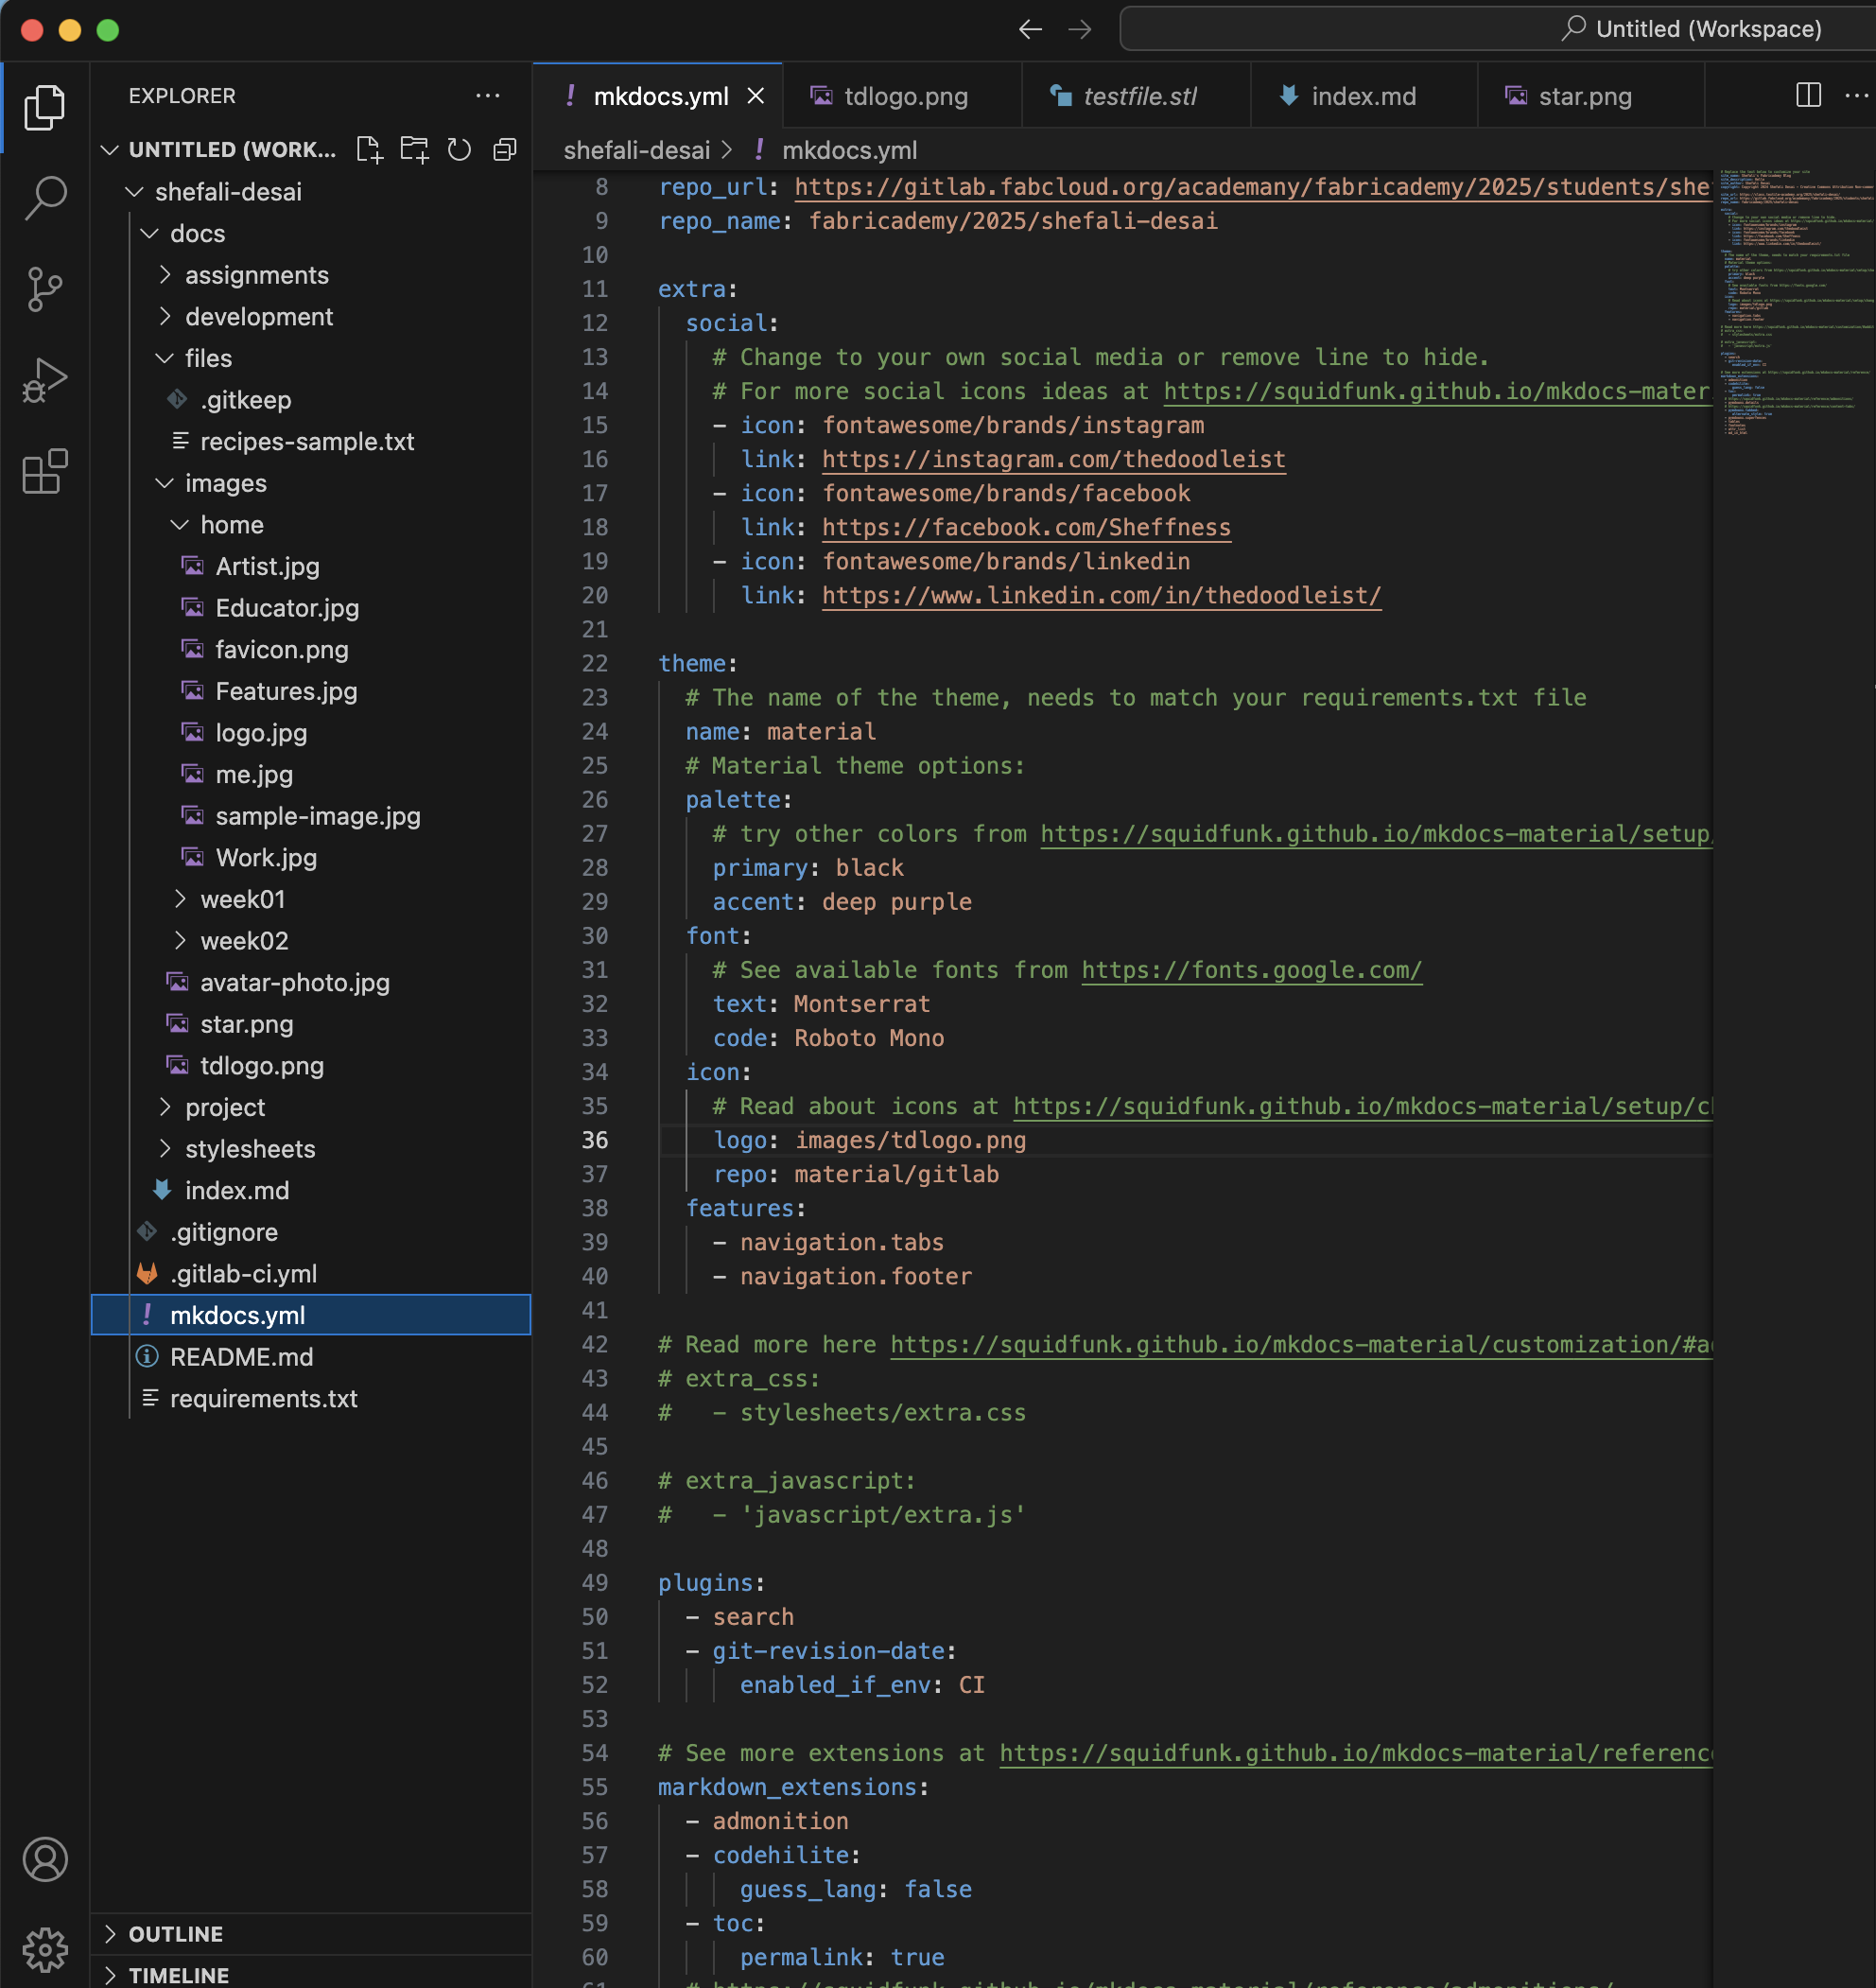Click Collapse Folders in Explorer icon
Viewport: 1876px width, 1988px height.
[505, 150]
